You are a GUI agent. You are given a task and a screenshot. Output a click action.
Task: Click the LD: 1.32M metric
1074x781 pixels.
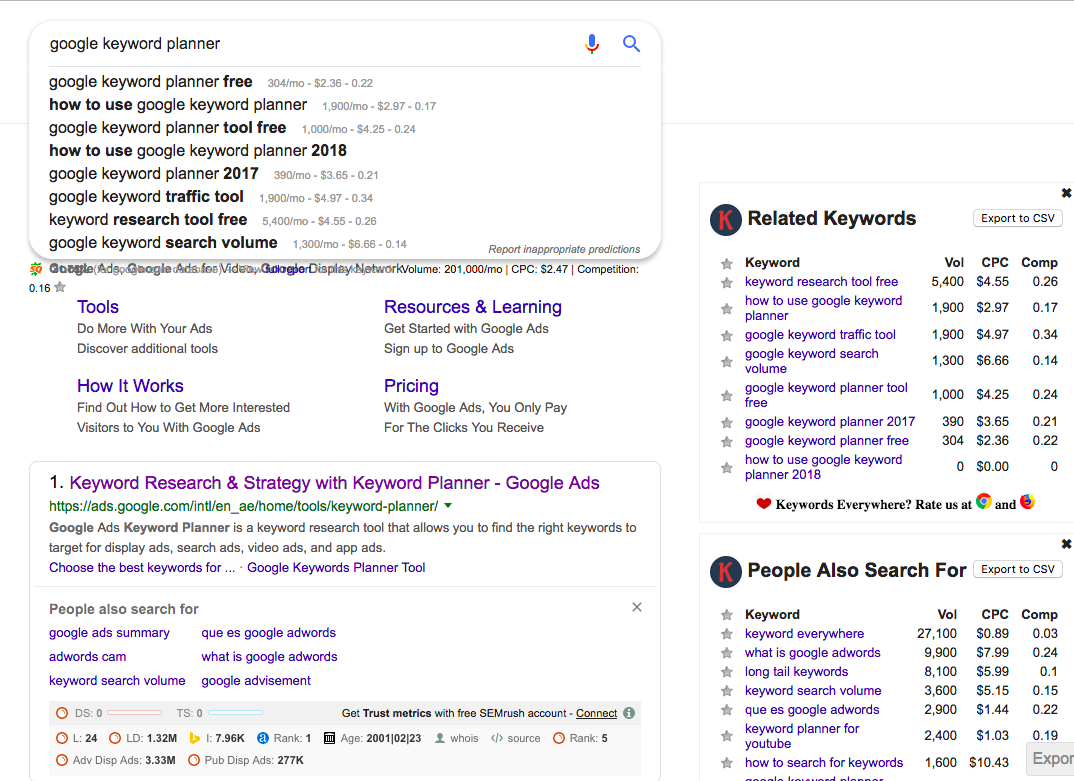coord(143,738)
